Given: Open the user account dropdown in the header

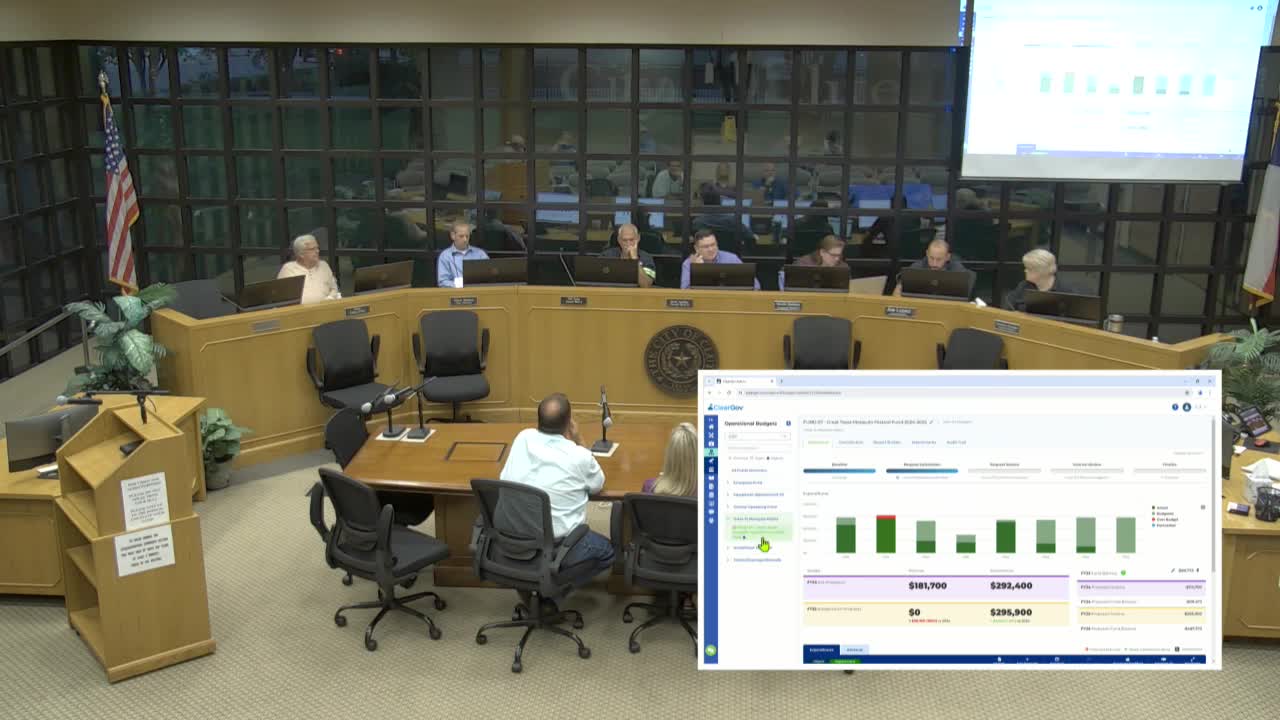Looking at the screenshot, I should coord(1200,407).
